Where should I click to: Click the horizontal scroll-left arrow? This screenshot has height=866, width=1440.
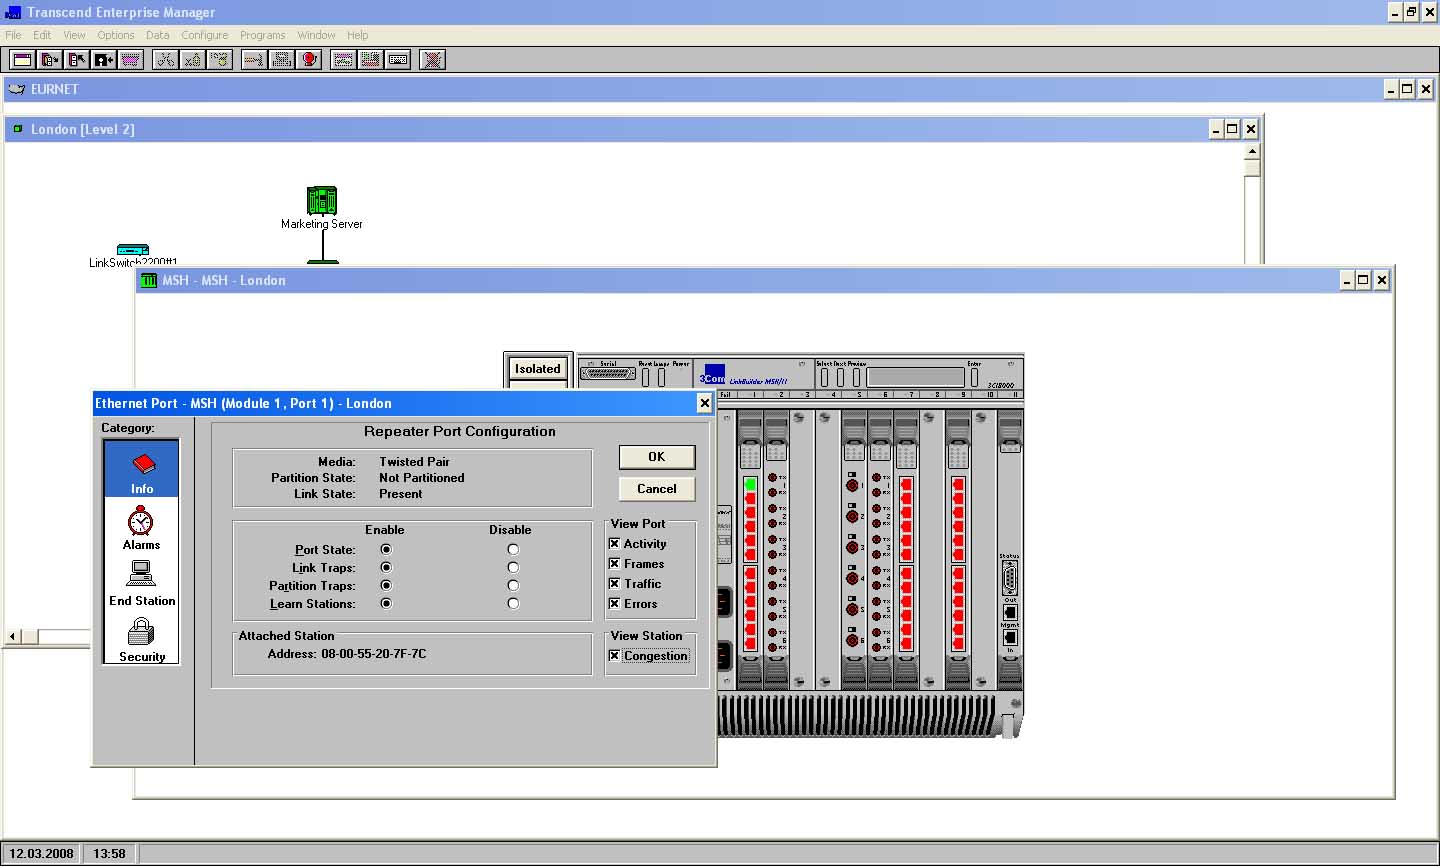coord(13,636)
